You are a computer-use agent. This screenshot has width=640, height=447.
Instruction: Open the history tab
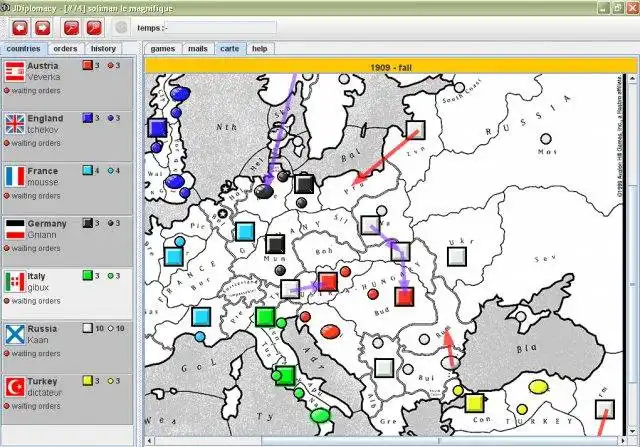[x=103, y=49]
